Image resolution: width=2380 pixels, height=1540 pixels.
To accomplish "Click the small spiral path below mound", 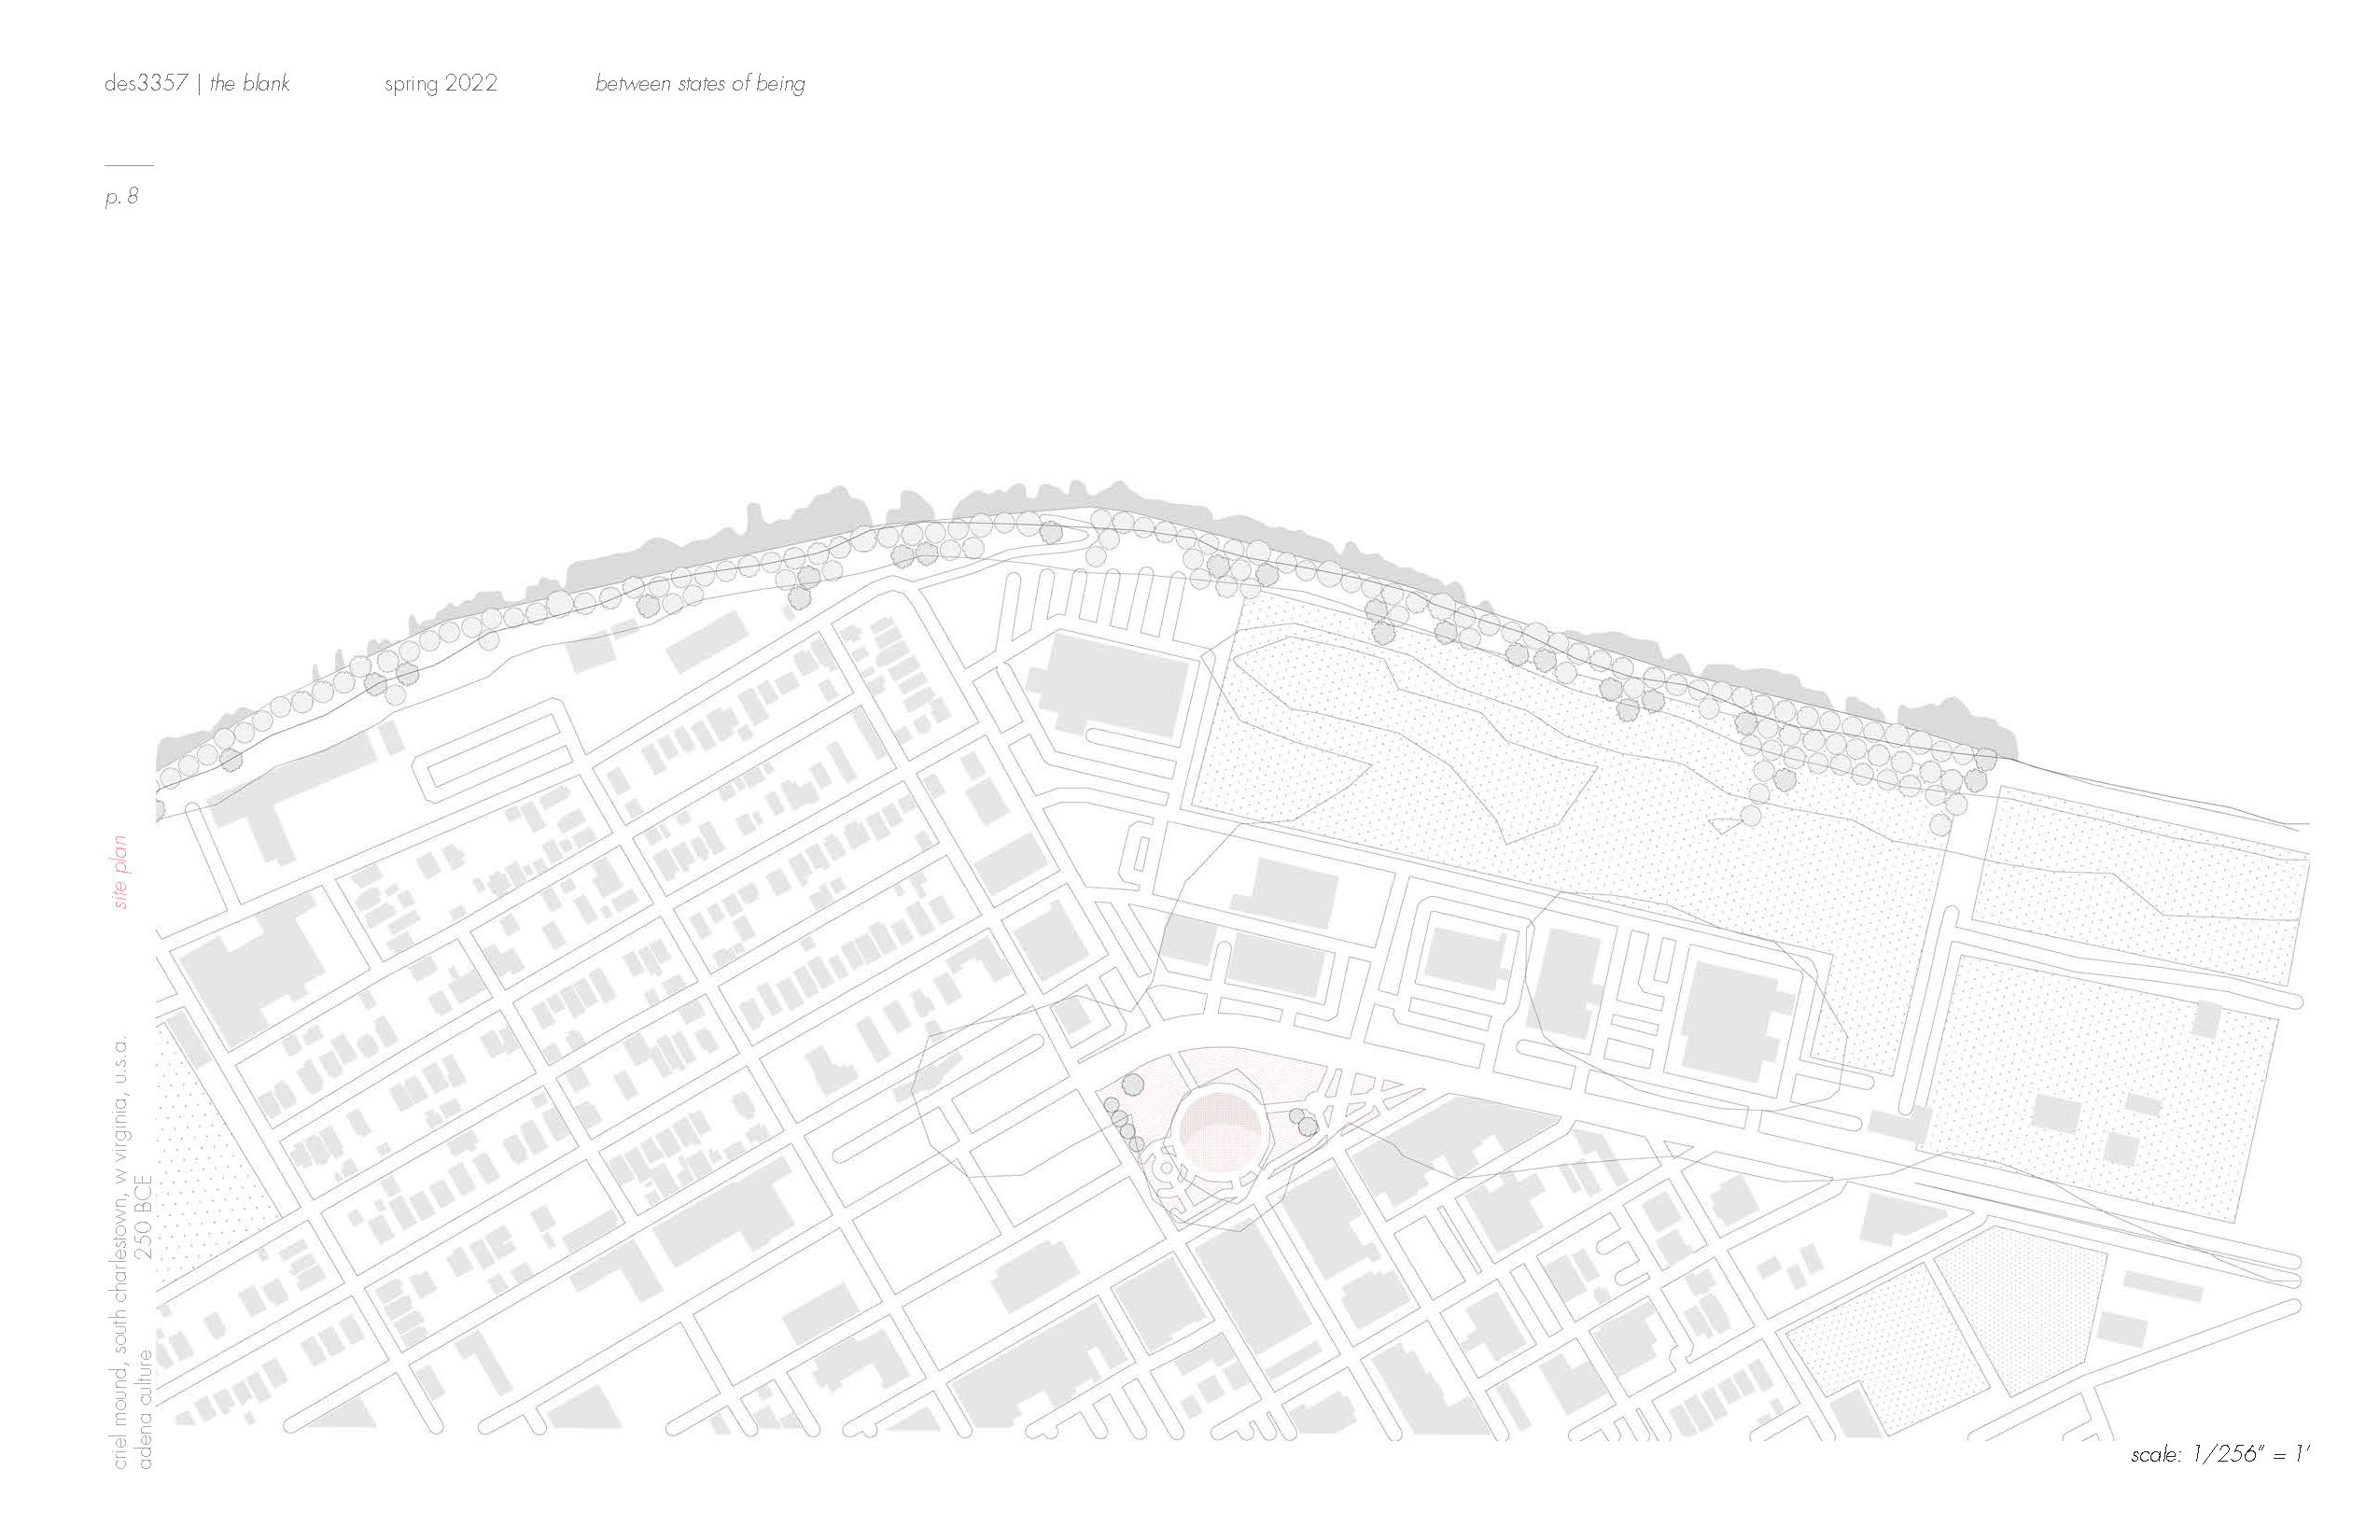I will pyautogui.click(x=1166, y=1168).
